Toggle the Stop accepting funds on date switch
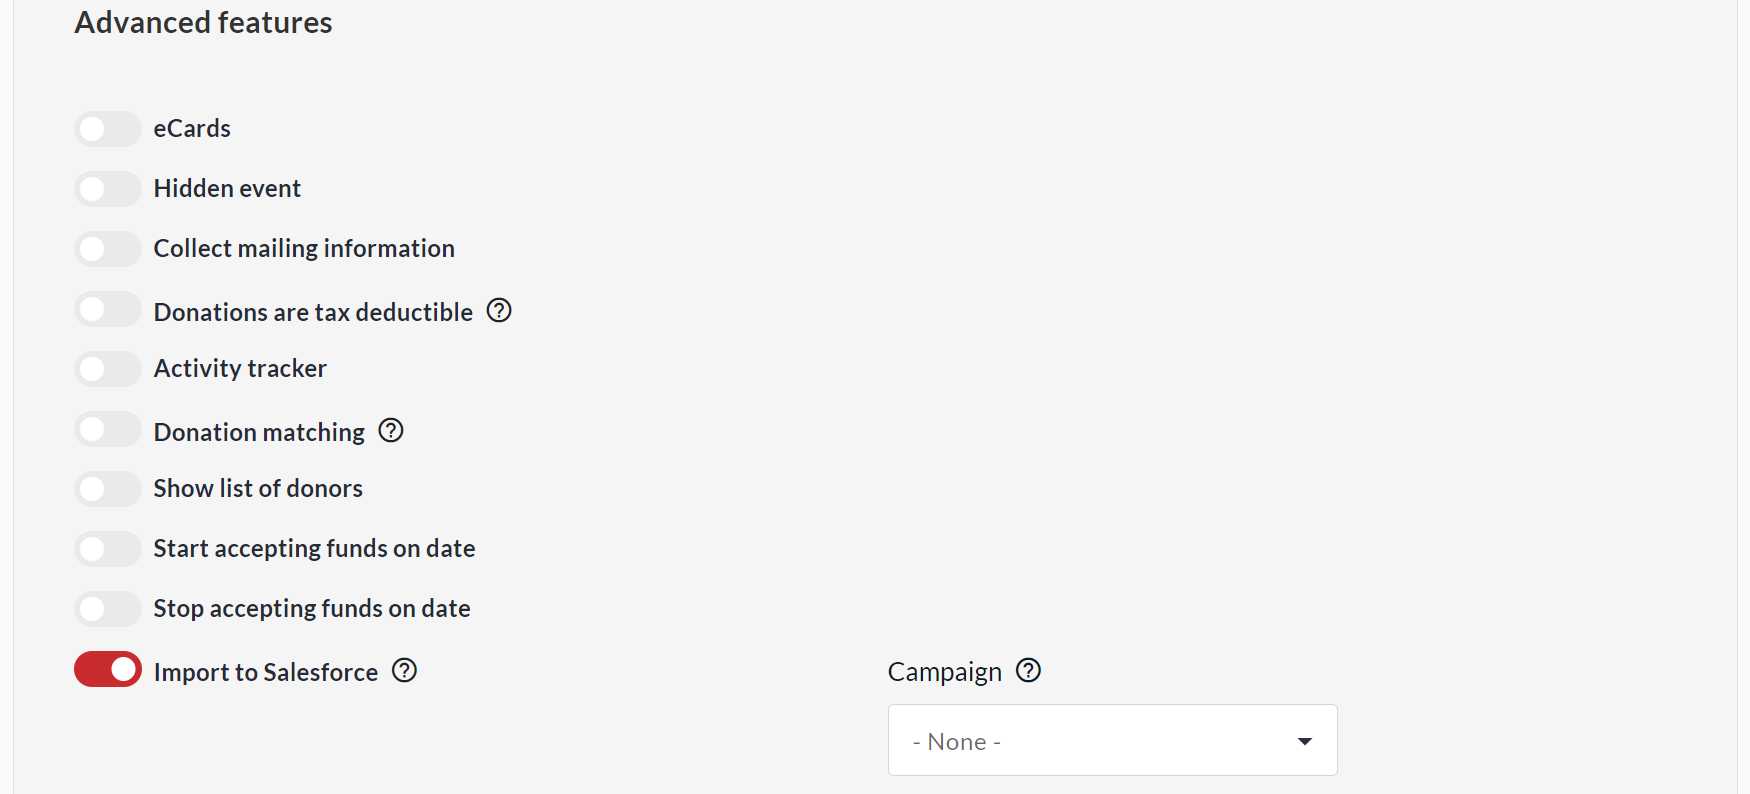 [x=108, y=609]
